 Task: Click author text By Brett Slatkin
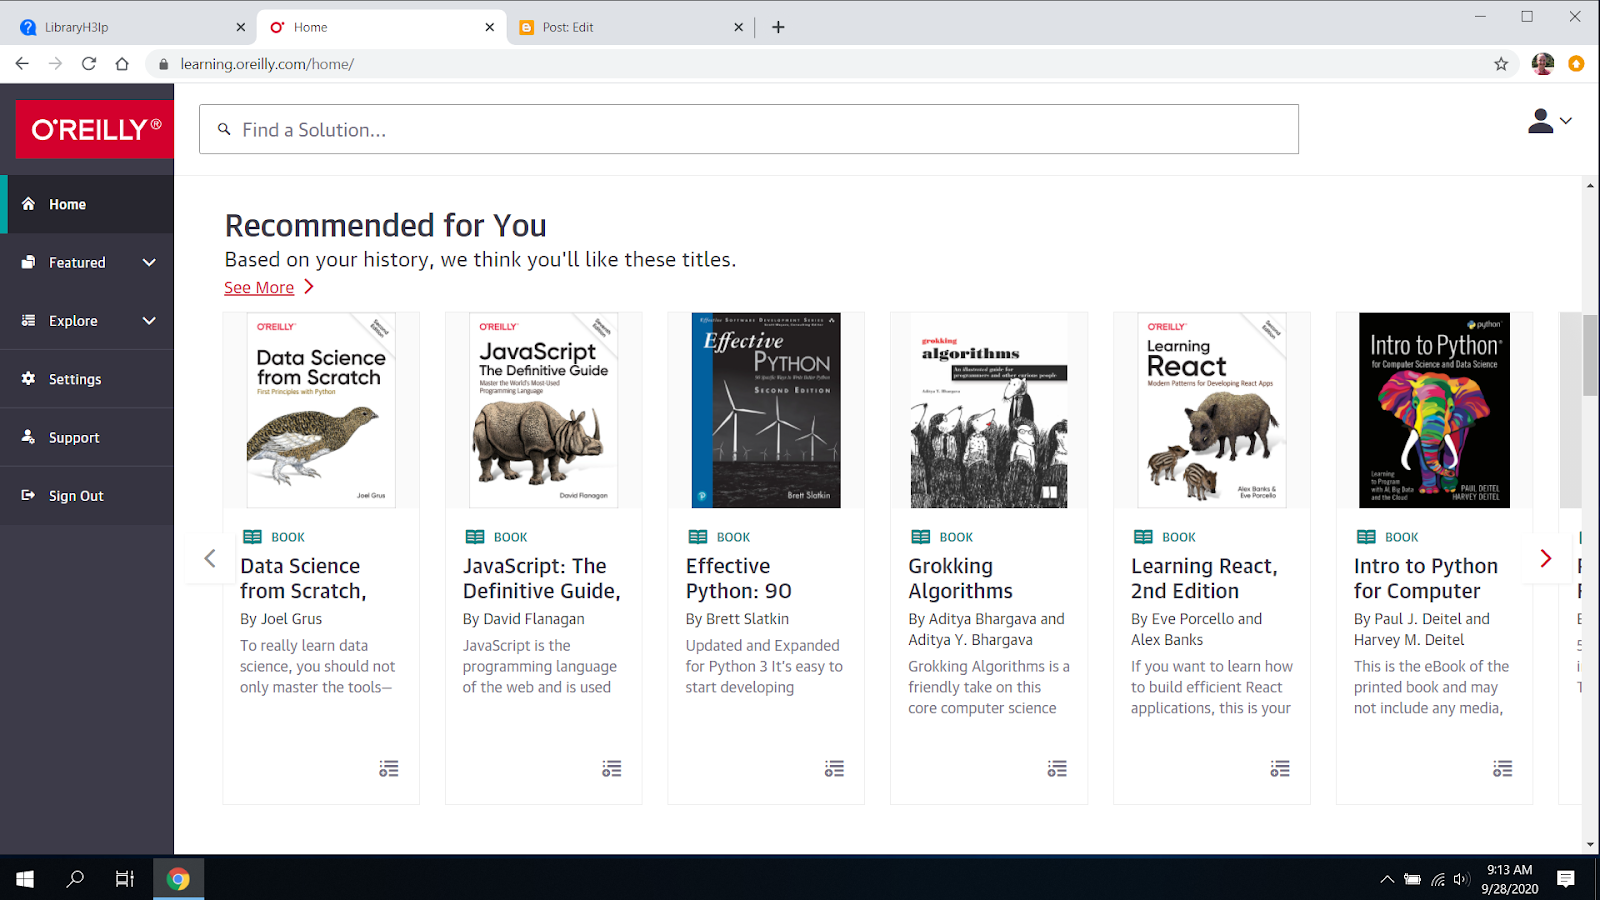click(x=737, y=619)
